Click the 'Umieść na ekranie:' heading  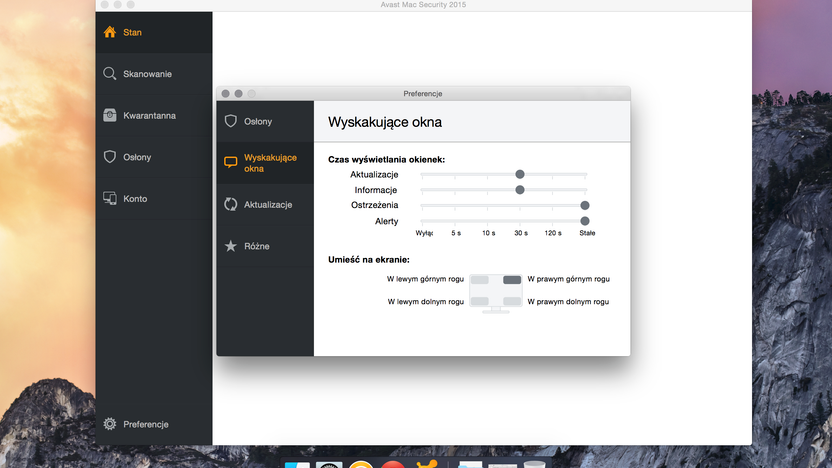click(369, 259)
